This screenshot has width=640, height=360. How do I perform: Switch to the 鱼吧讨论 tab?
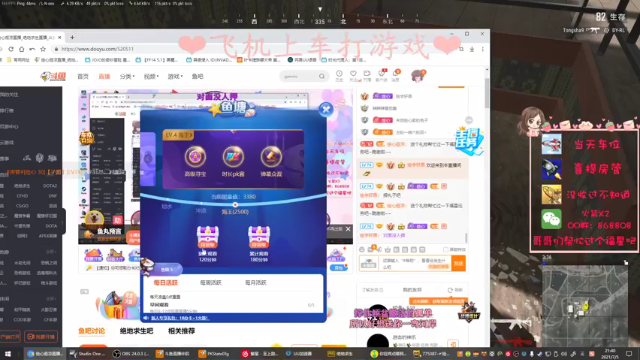(x=91, y=331)
